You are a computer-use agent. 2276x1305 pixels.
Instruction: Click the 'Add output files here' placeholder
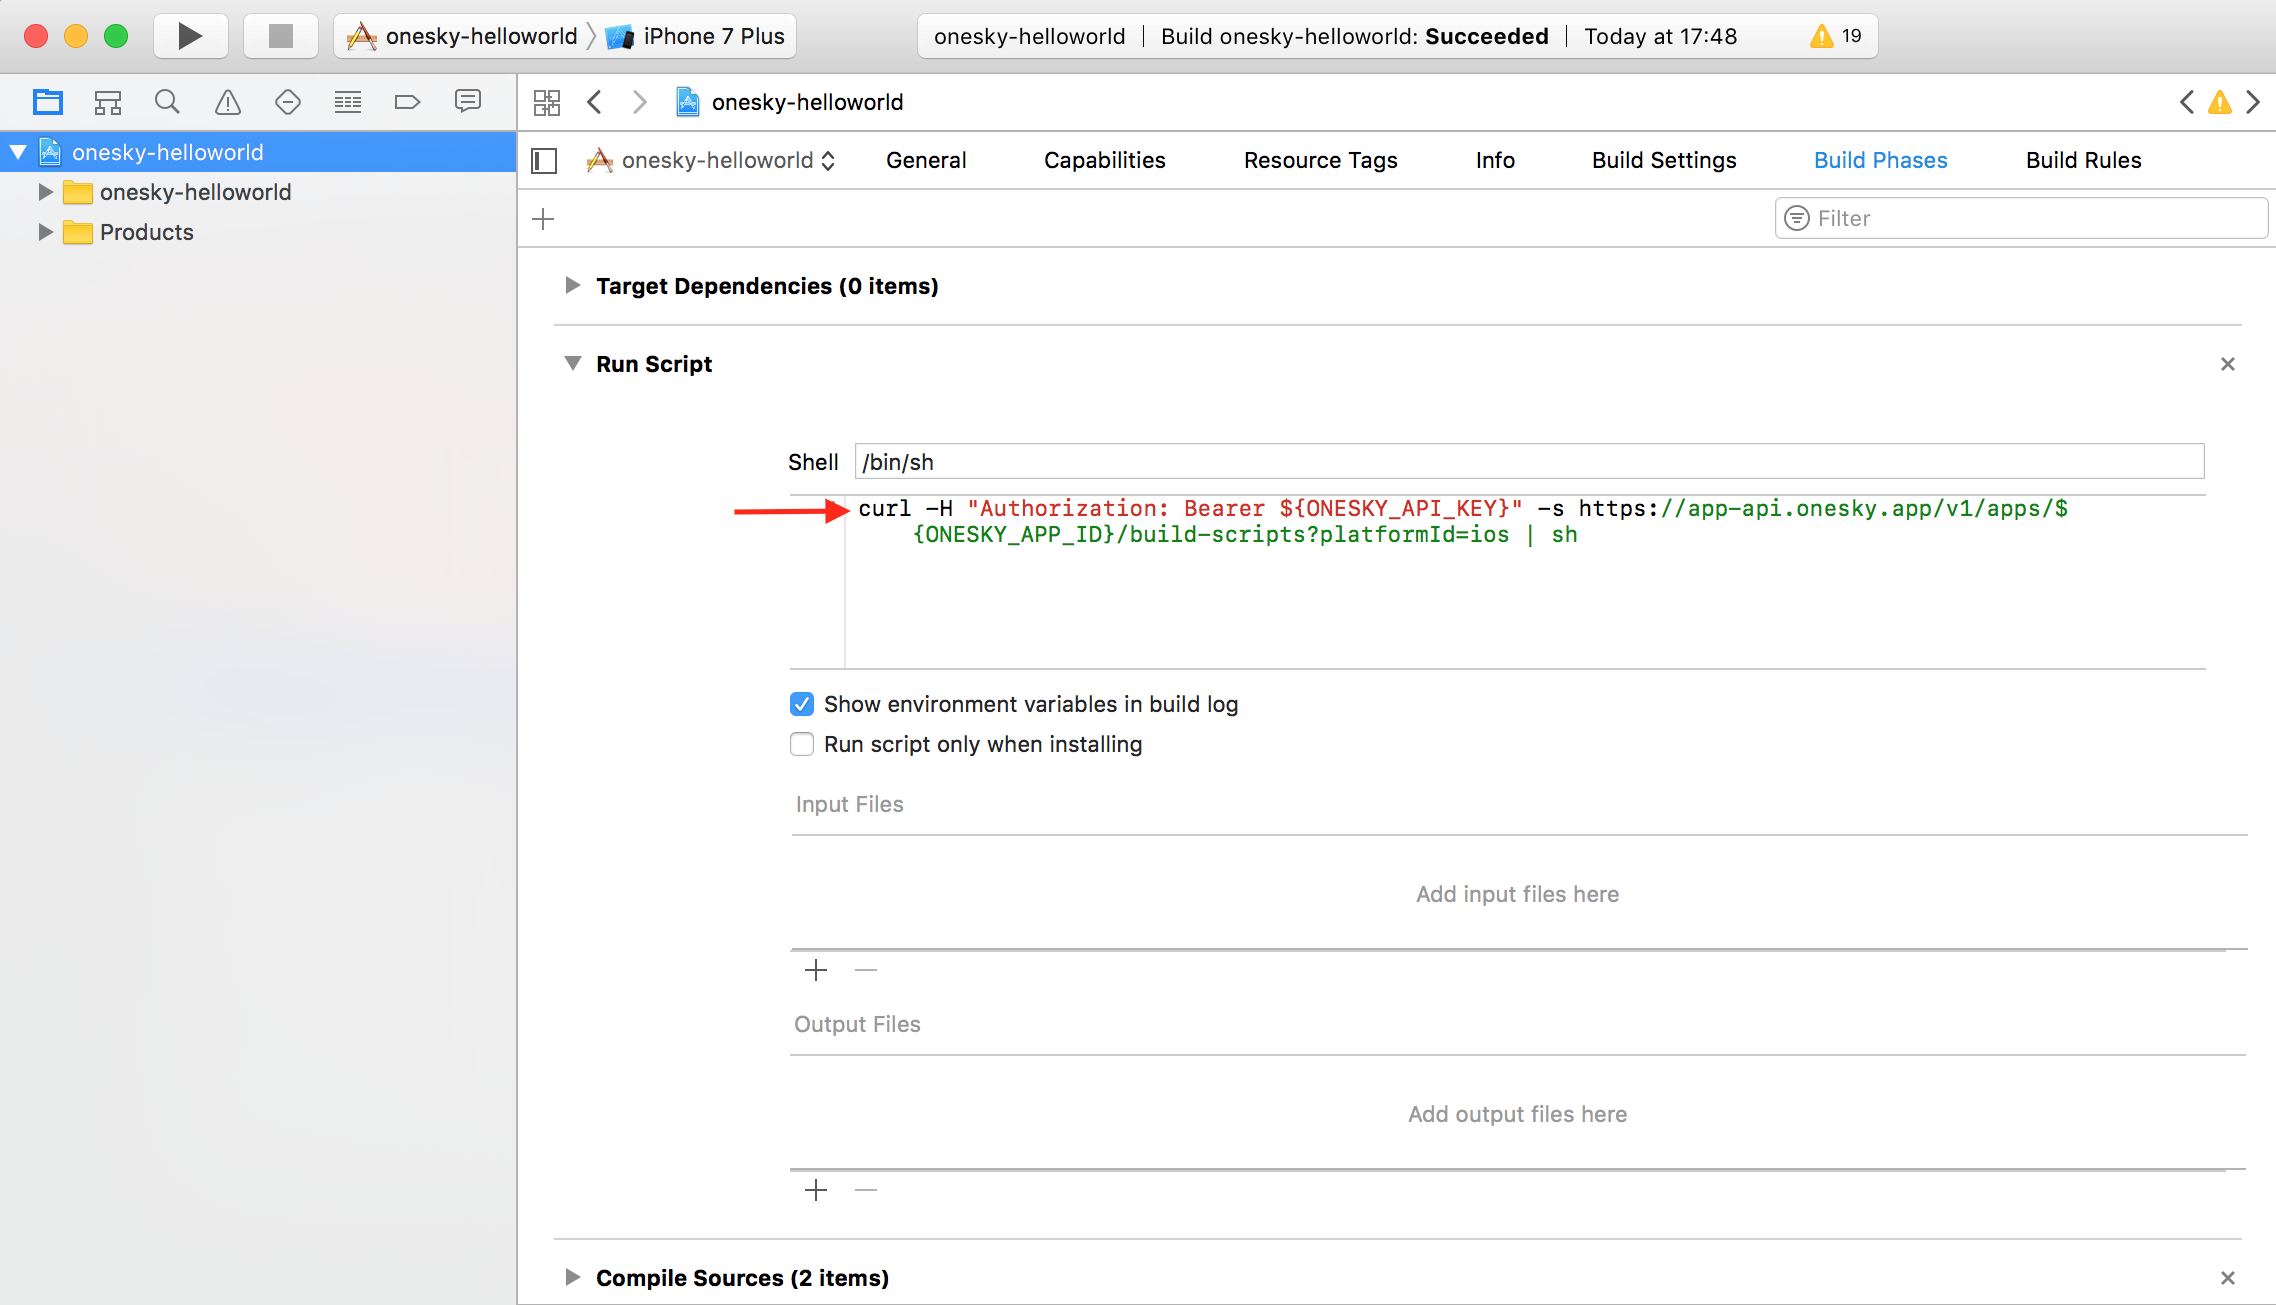(x=1517, y=1114)
